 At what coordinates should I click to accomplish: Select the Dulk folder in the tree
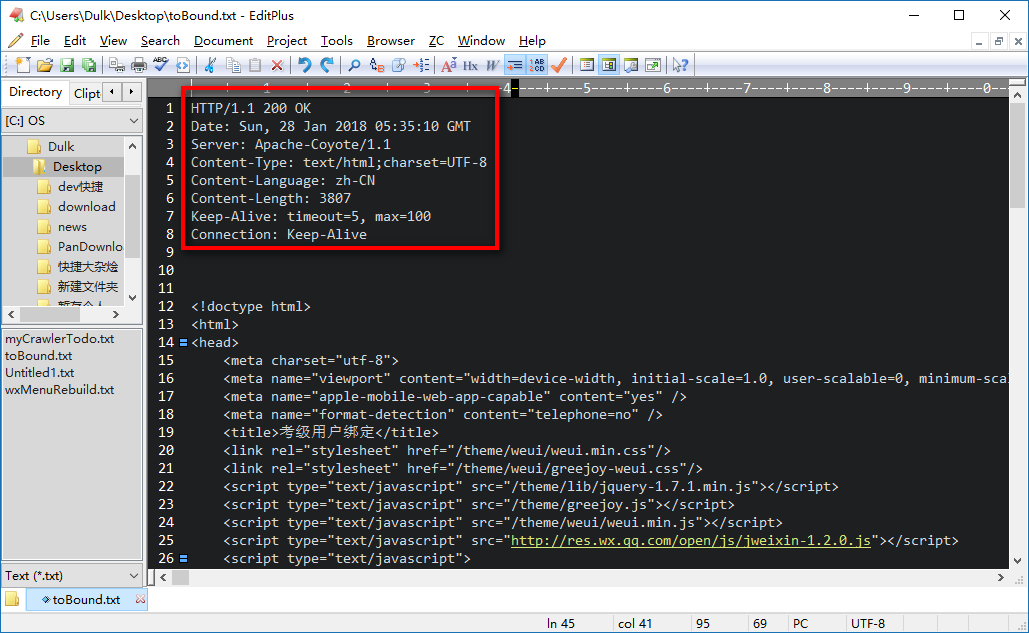coord(60,146)
